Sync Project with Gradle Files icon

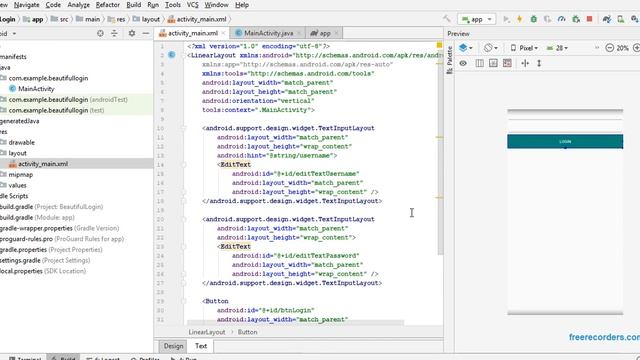pyautogui.click(x=607, y=19)
